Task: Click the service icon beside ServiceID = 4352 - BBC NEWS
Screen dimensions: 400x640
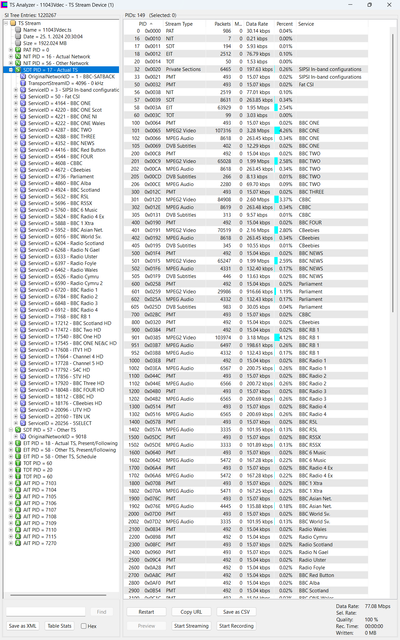Action: click(x=23, y=143)
